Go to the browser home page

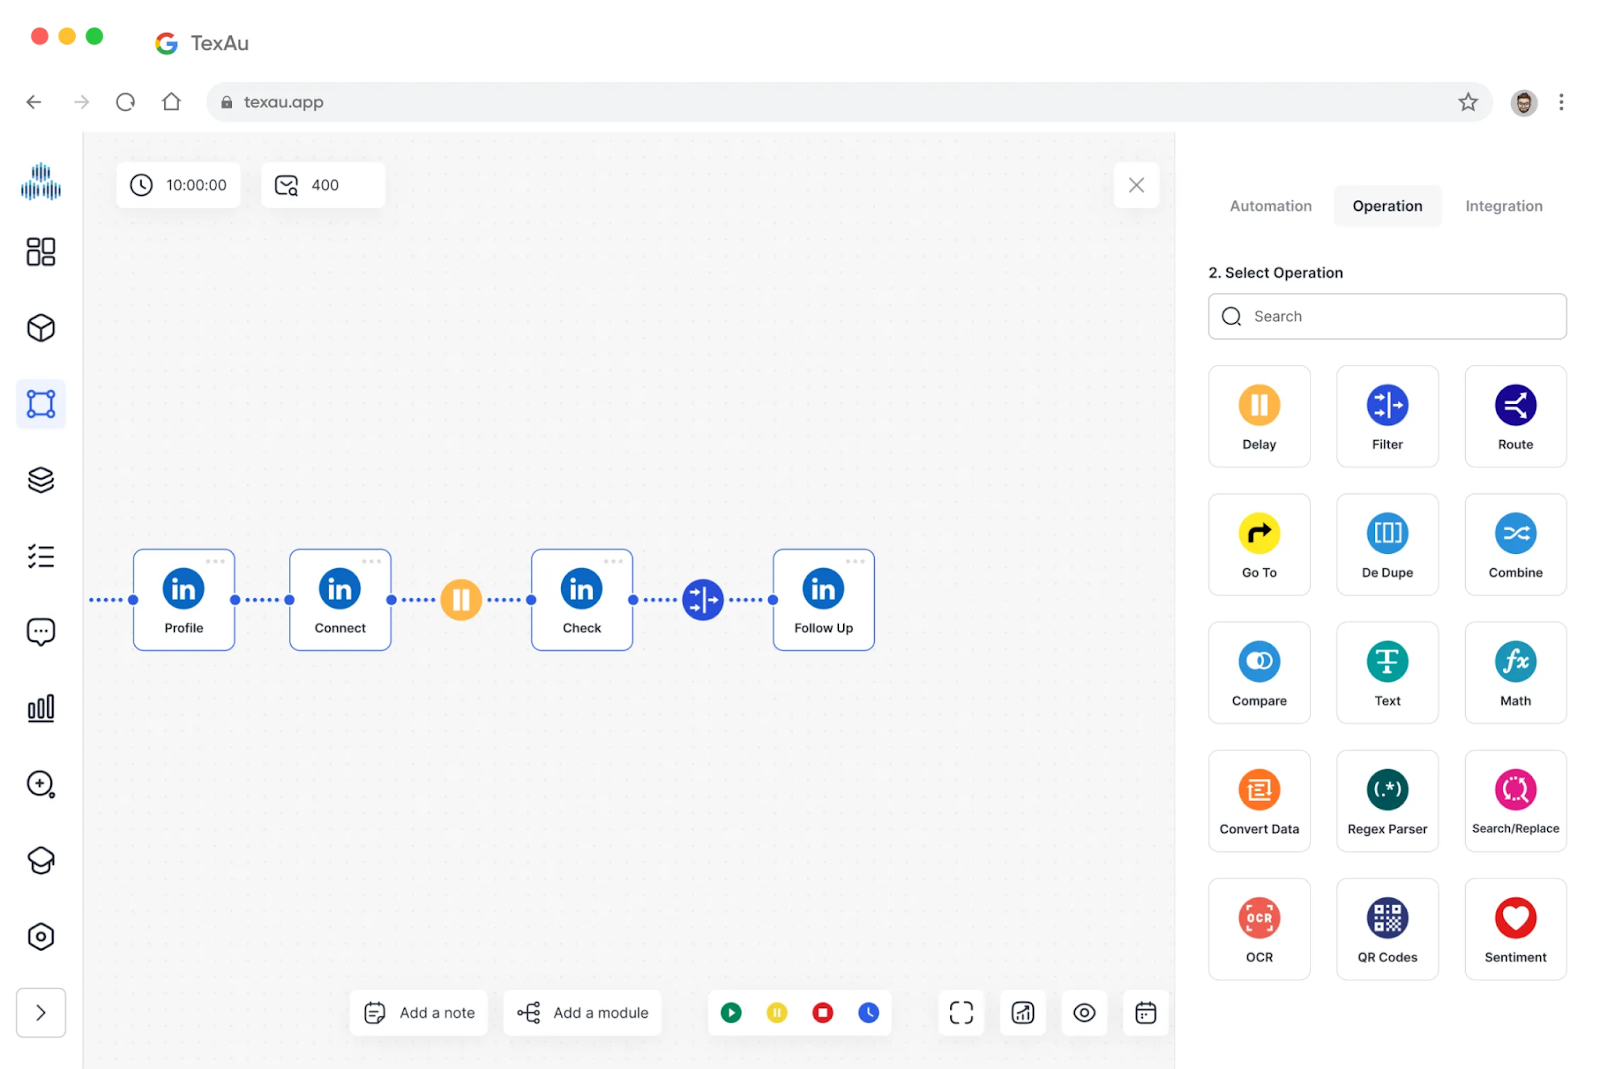pyautogui.click(x=171, y=102)
